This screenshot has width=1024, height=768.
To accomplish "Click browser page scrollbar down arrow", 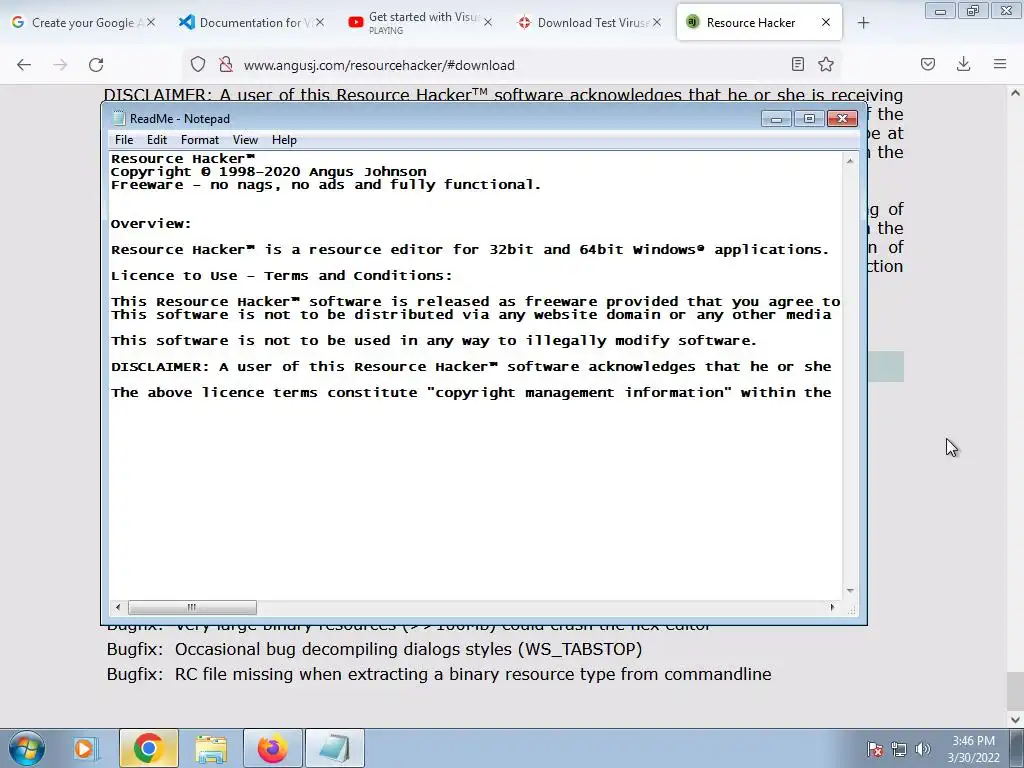I will 1016,719.
